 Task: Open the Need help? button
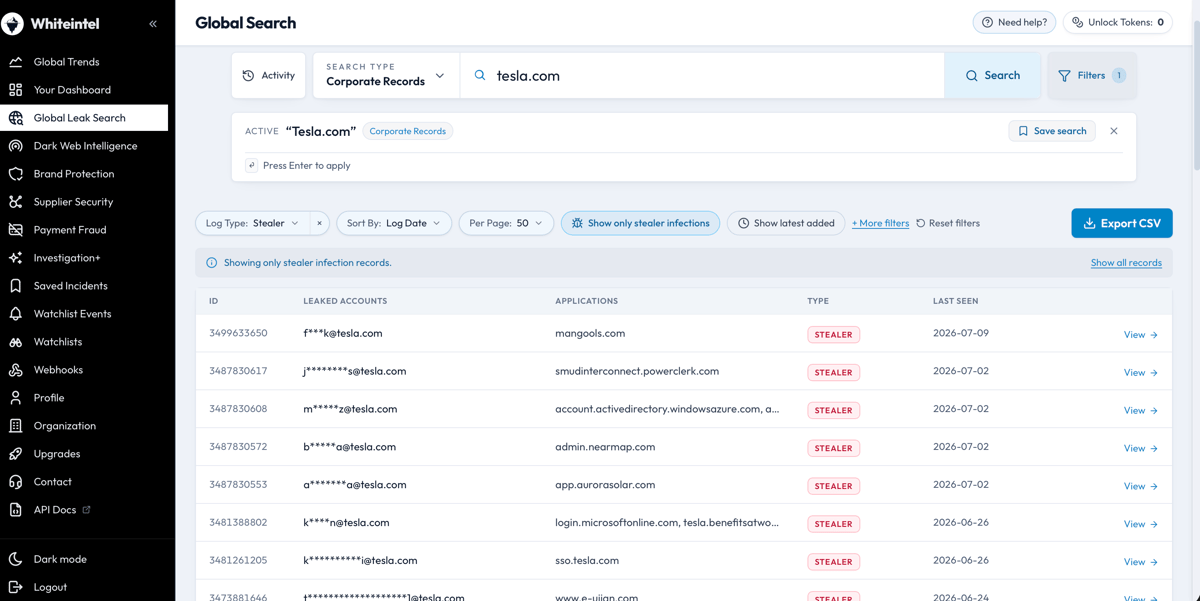coord(1014,22)
